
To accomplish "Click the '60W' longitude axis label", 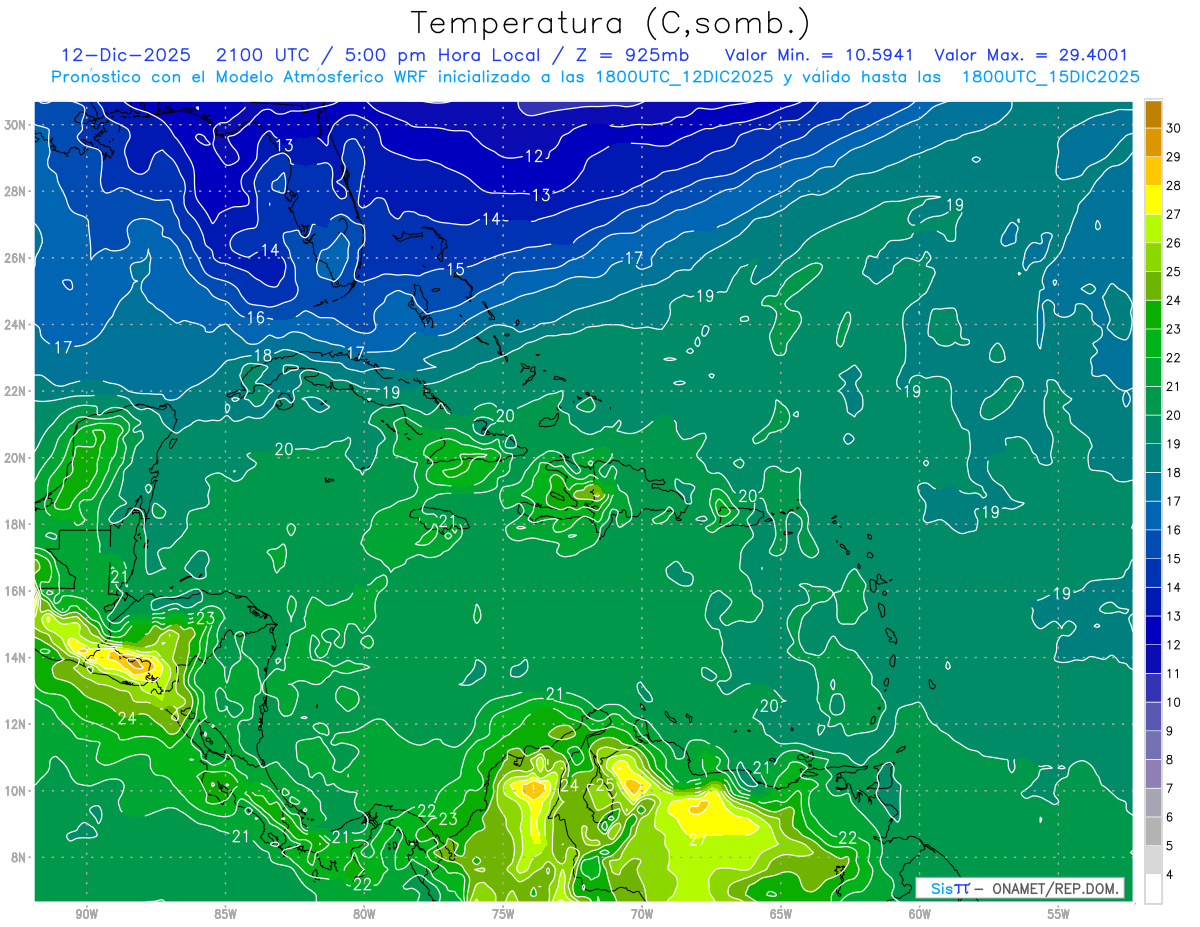I will (x=920, y=913).
